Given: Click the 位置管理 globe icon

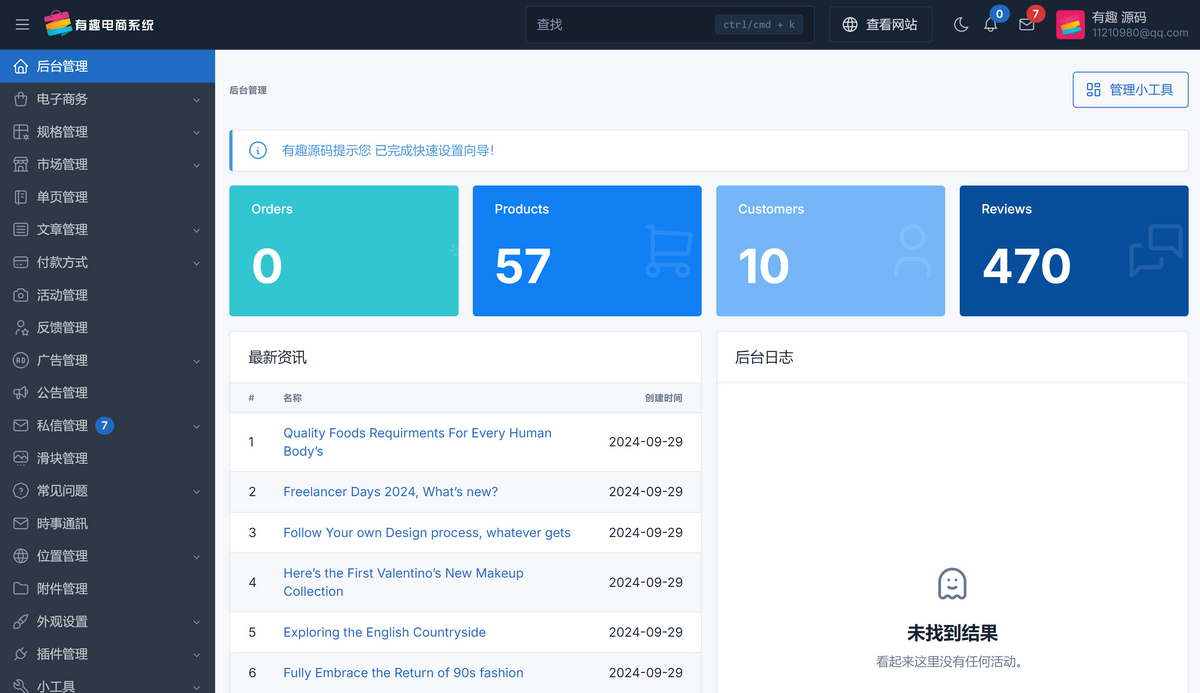Looking at the screenshot, I should 21,556.
